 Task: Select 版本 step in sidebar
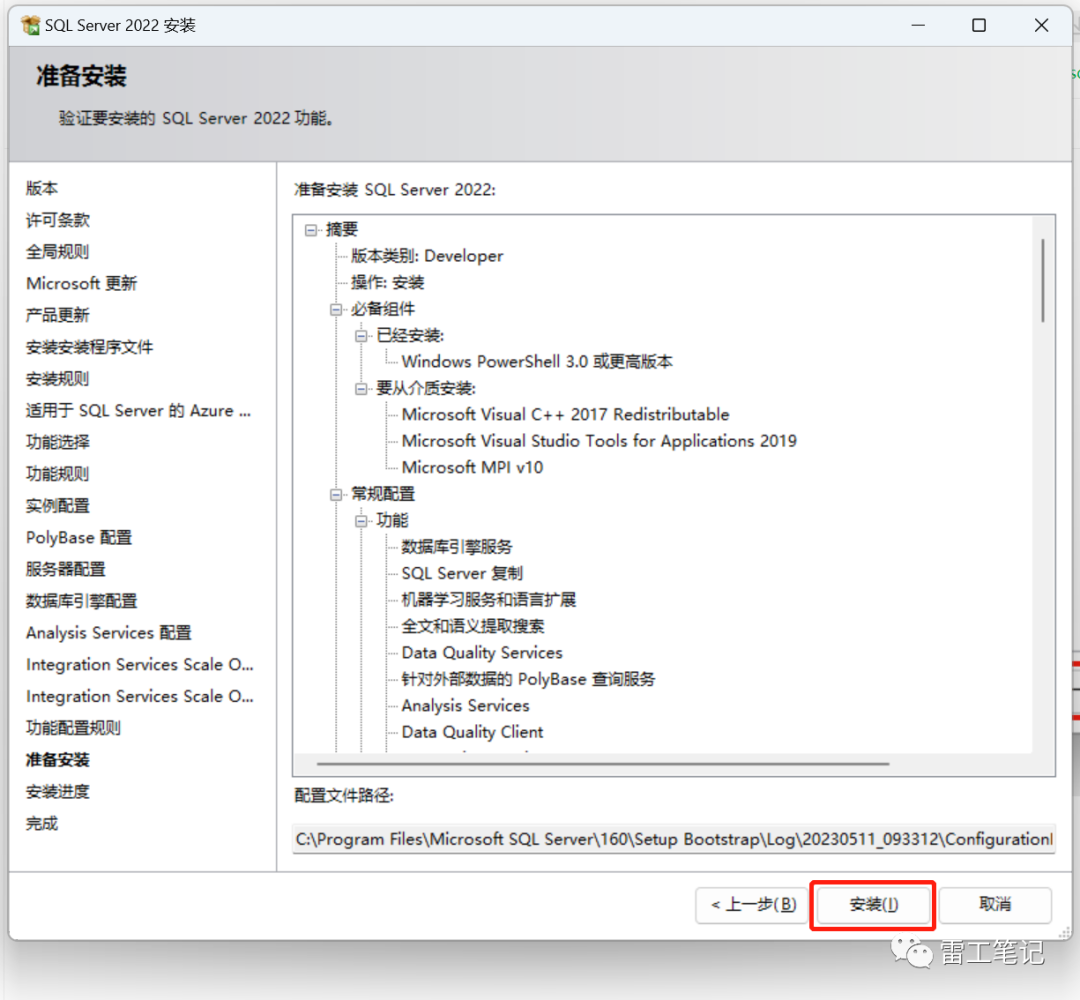(42, 188)
